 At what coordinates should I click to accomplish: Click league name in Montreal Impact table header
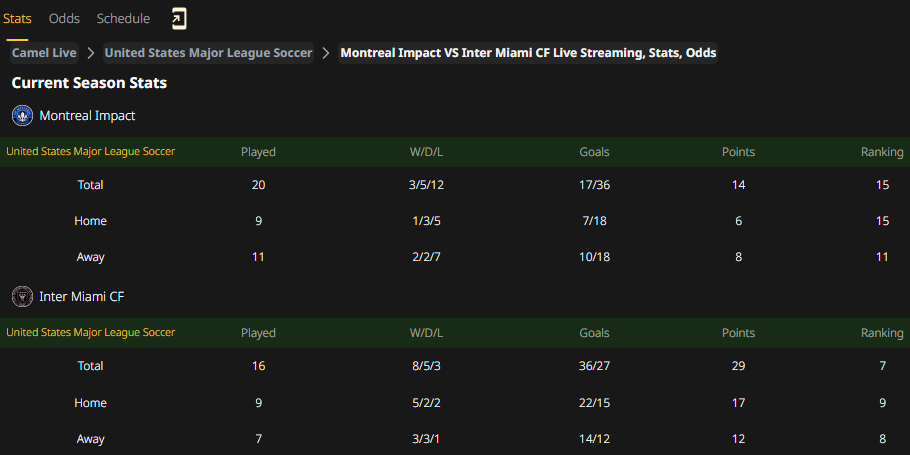point(91,151)
